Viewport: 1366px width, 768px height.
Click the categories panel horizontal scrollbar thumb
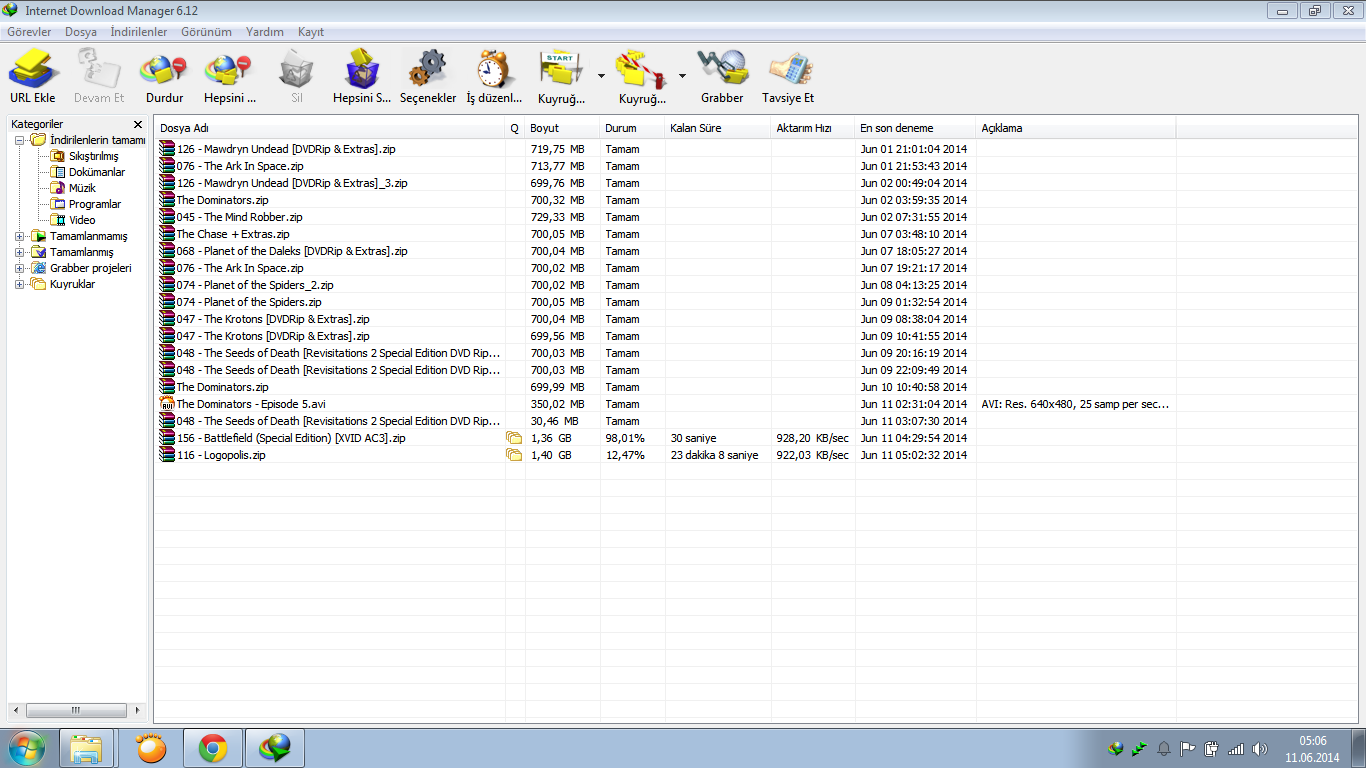[76, 710]
